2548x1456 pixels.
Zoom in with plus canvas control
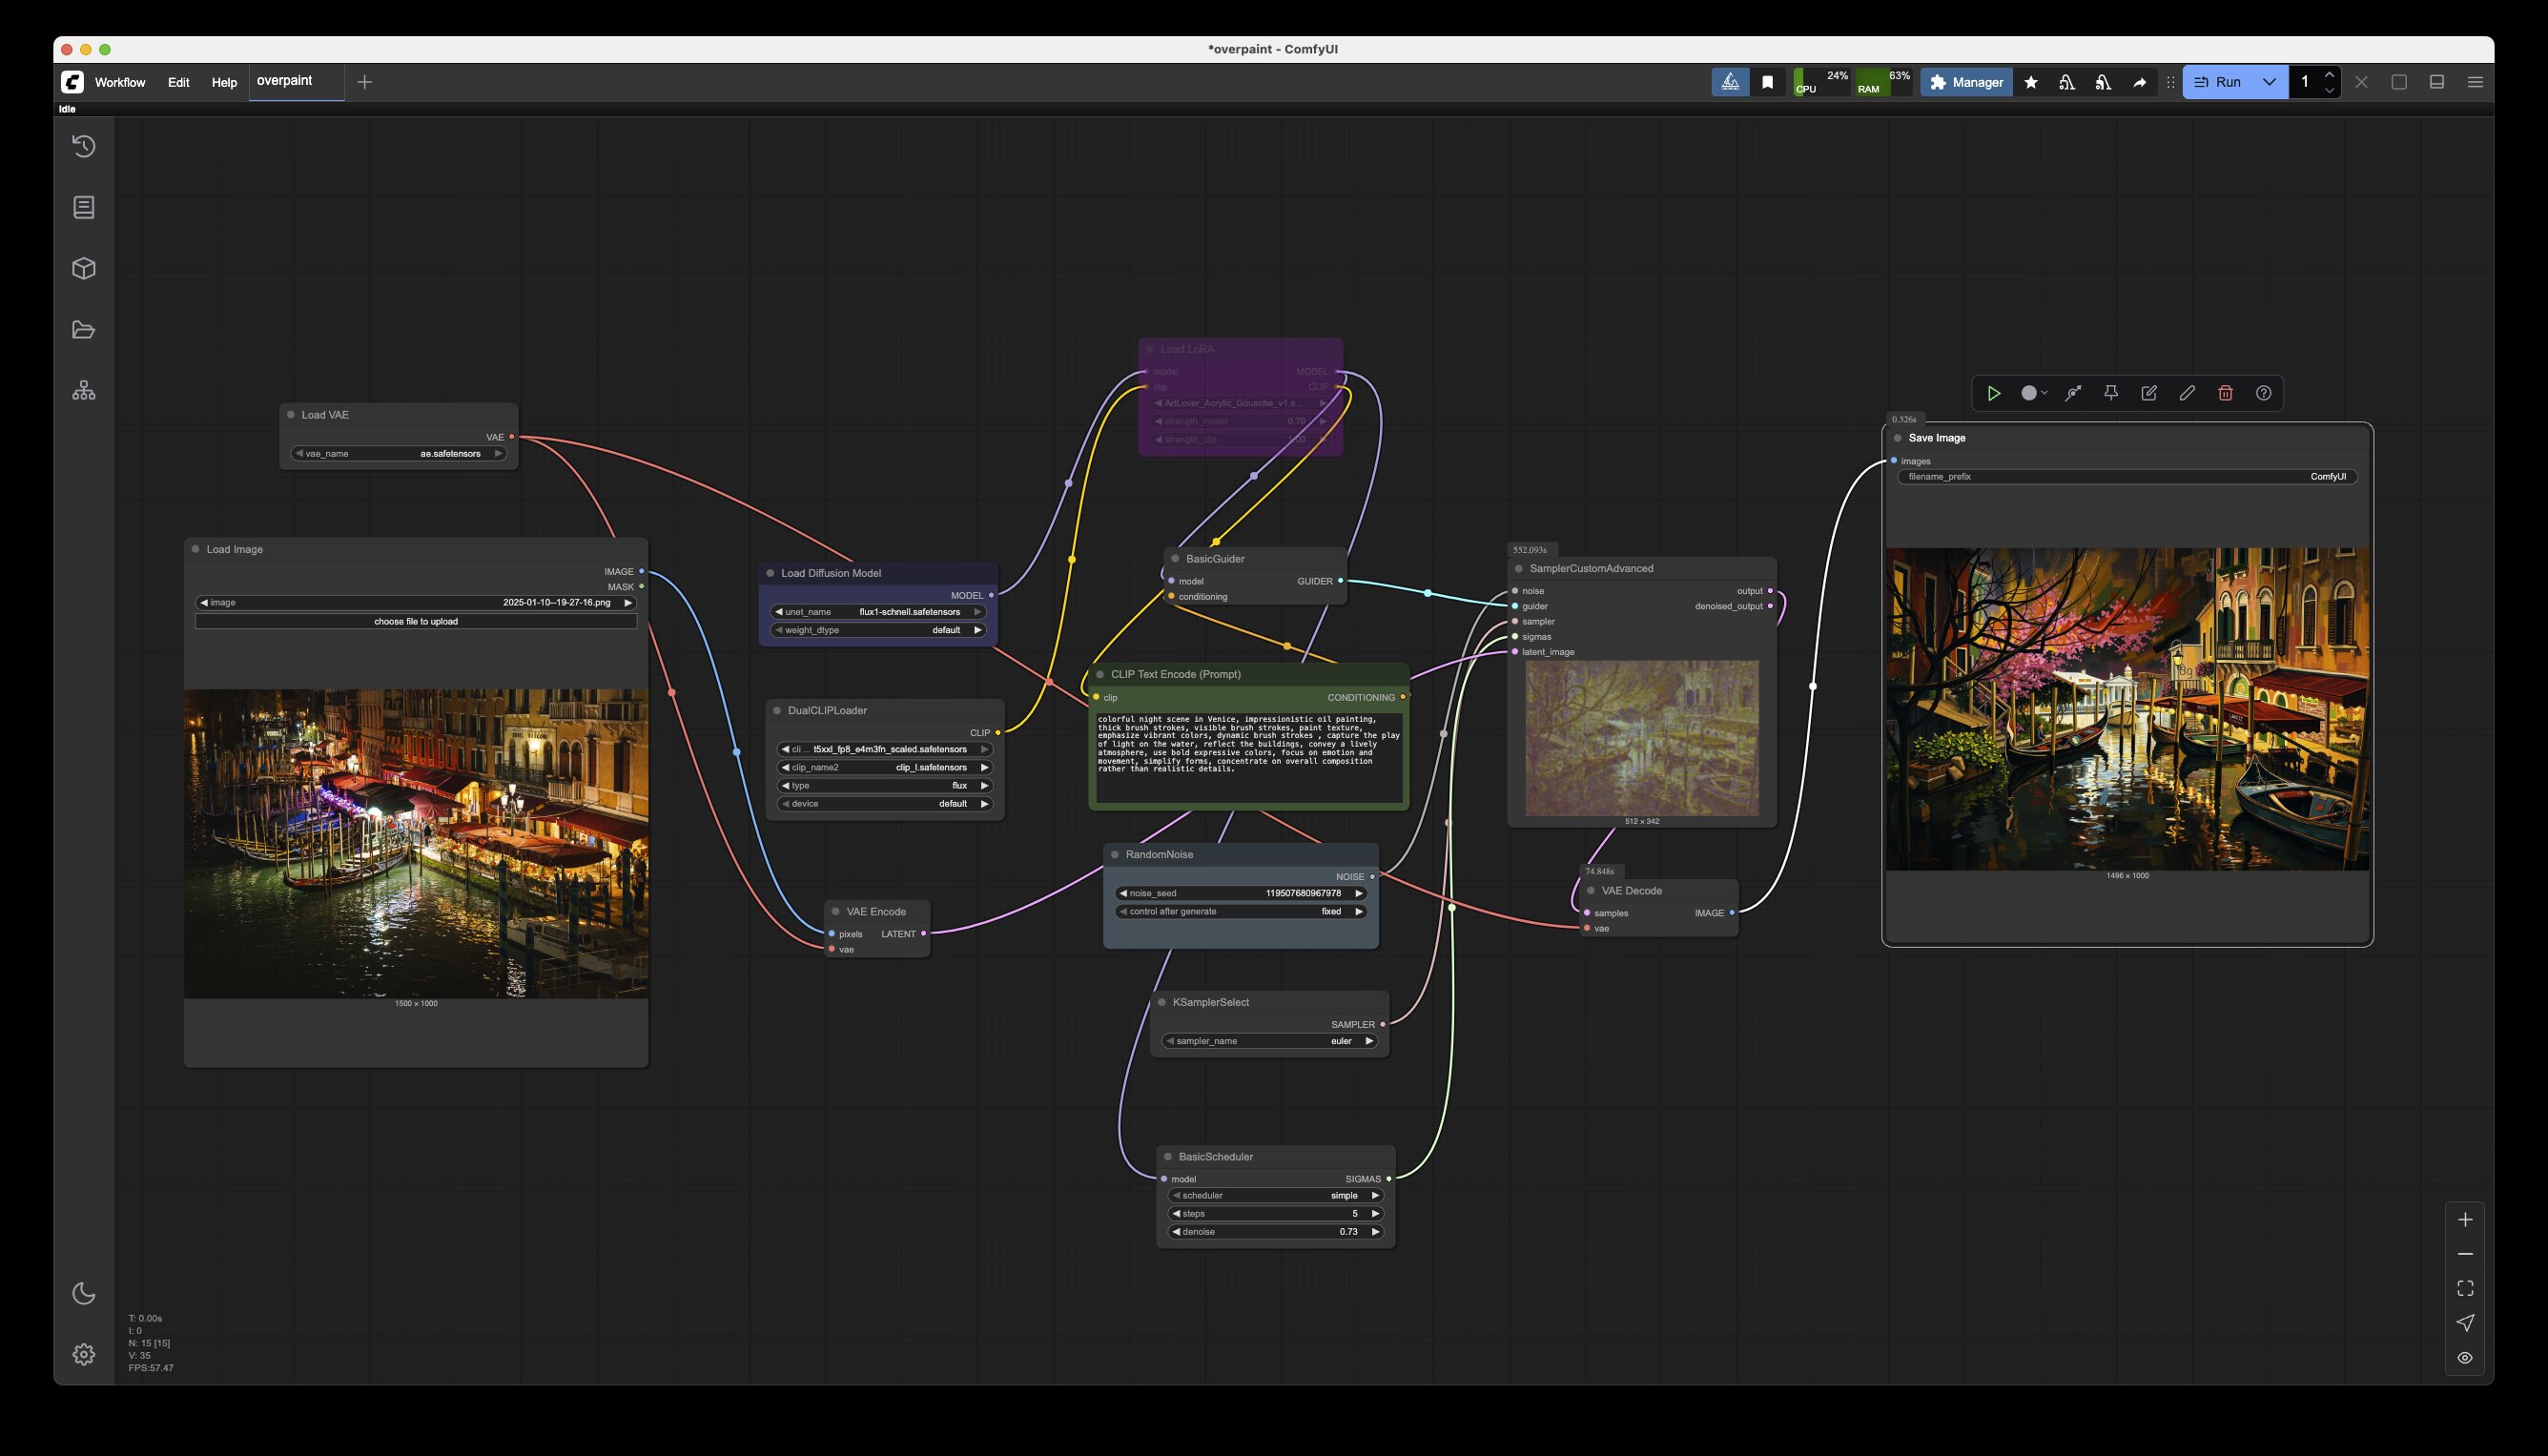click(2465, 1220)
